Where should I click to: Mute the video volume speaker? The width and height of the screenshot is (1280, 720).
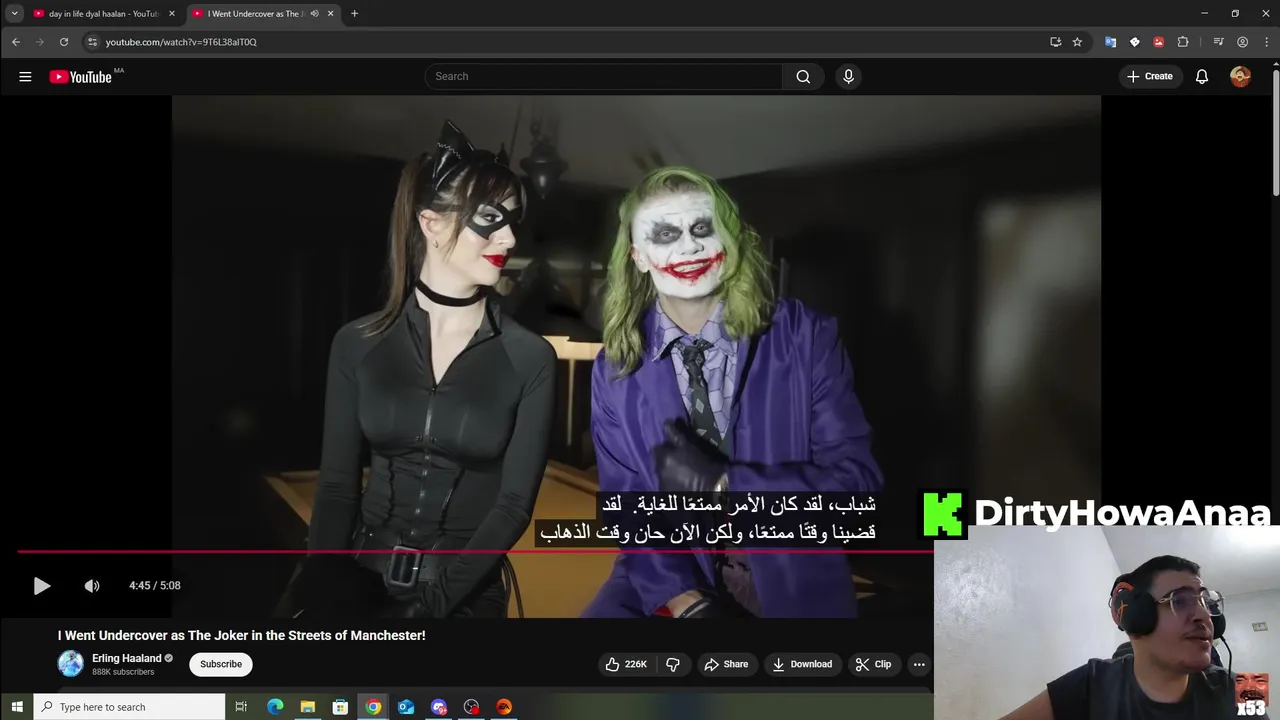click(92, 586)
